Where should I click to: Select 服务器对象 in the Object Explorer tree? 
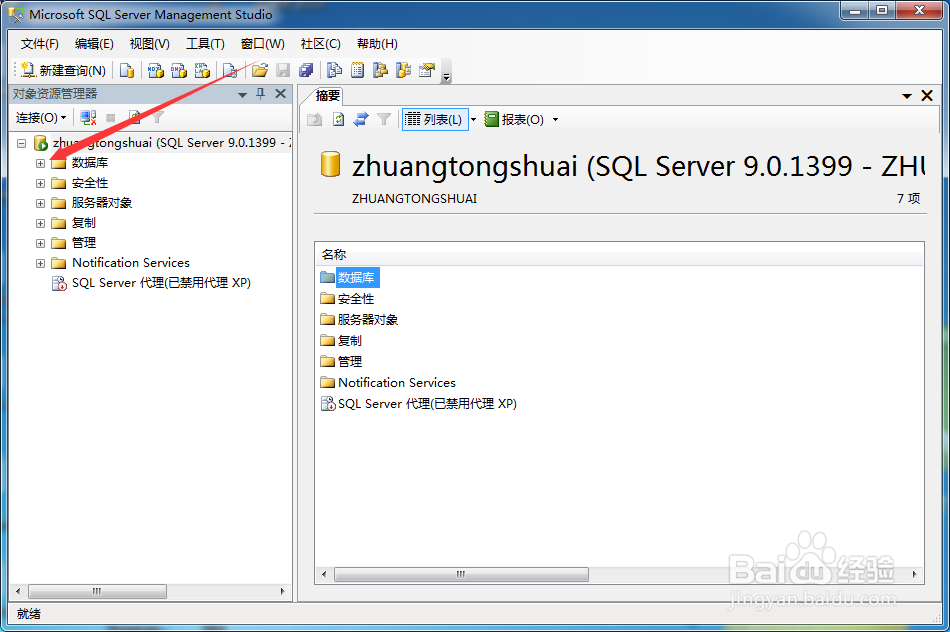coord(102,203)
